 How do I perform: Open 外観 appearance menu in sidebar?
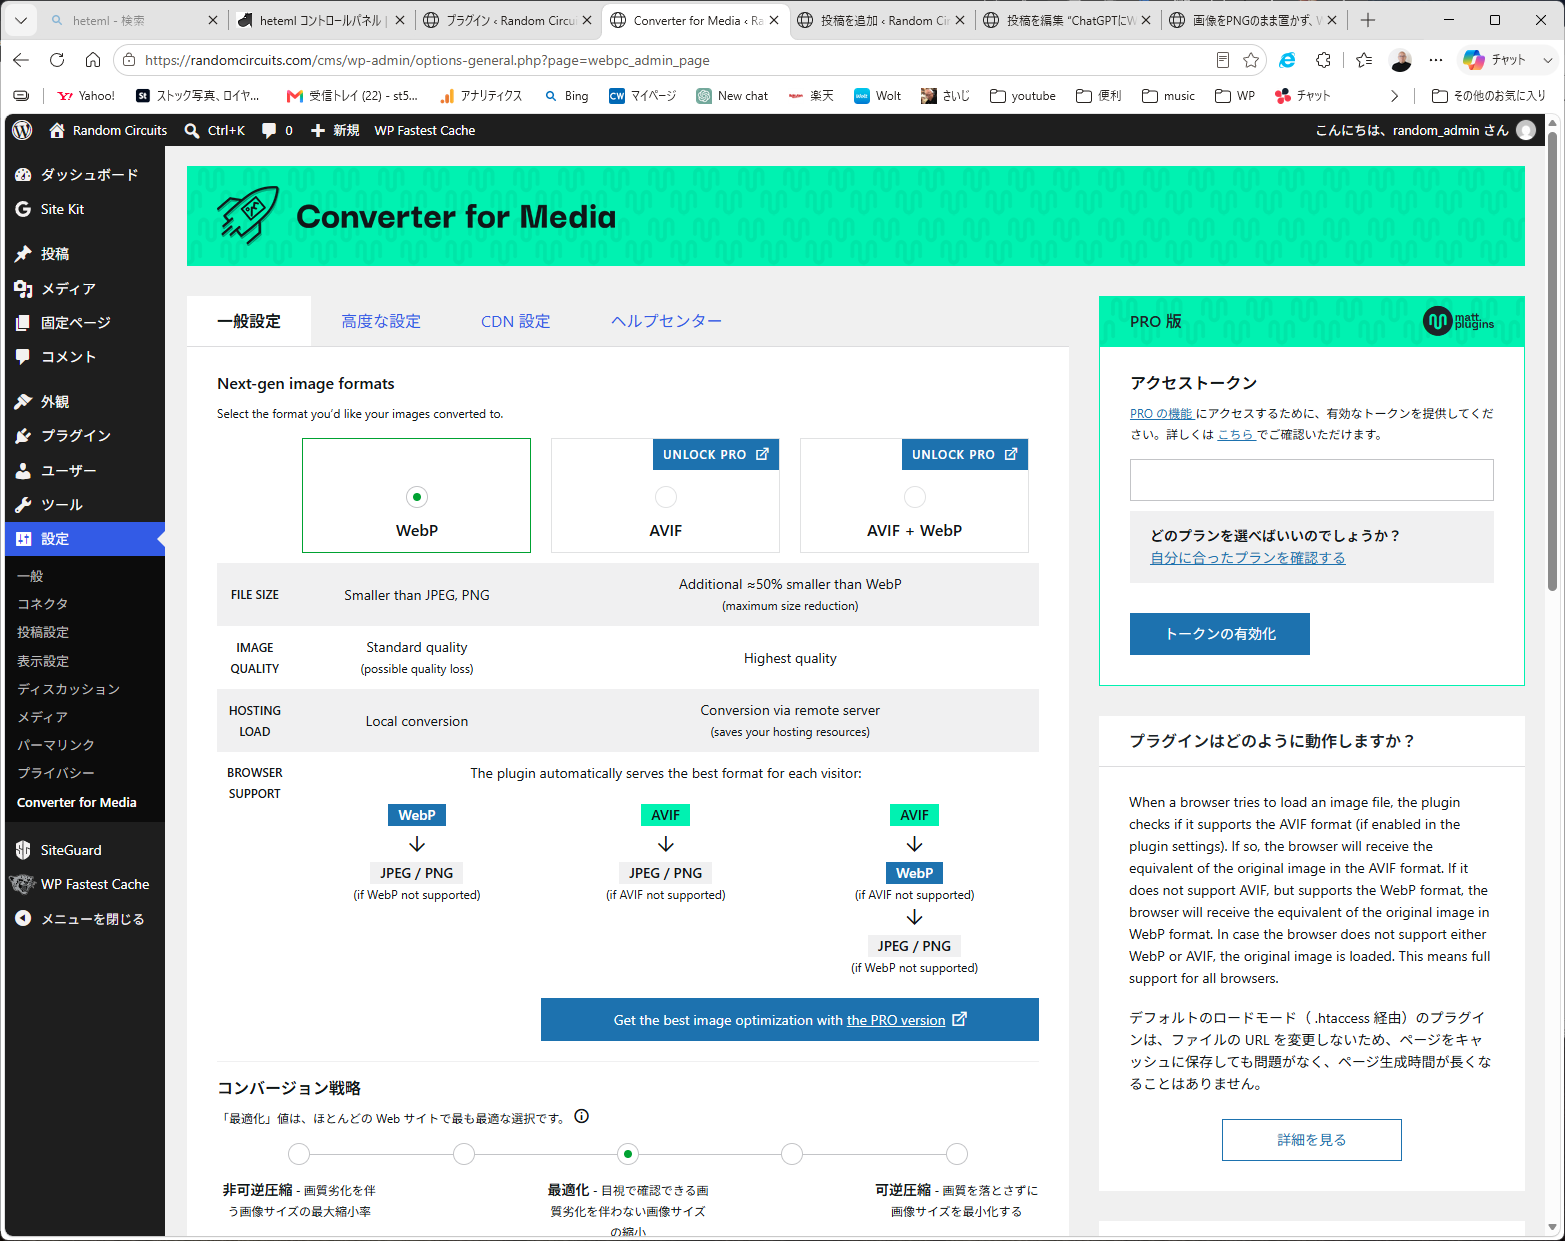tap(85, 402)
